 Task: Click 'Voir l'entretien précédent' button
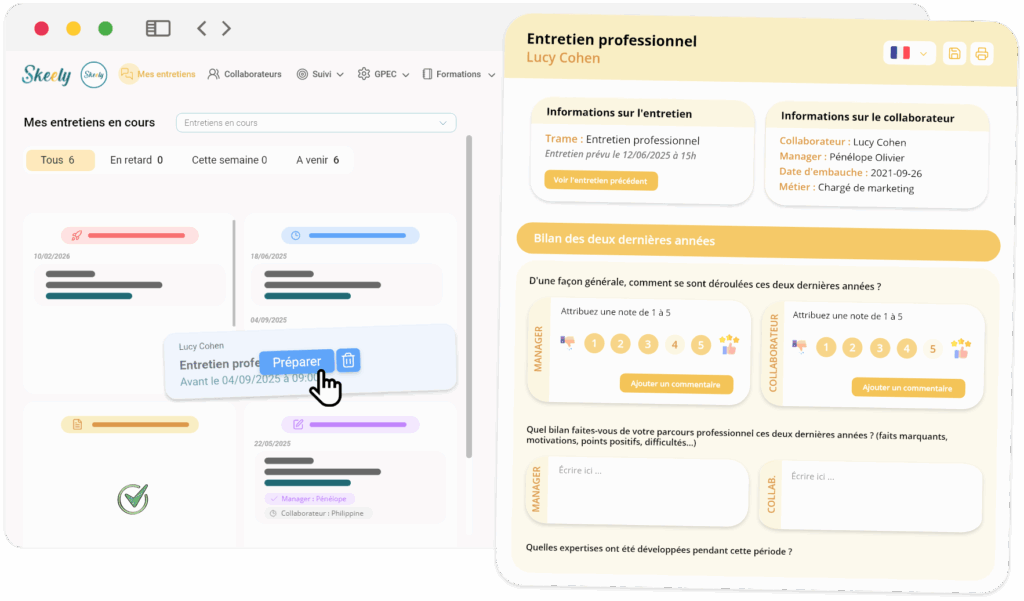coord(601,181)
